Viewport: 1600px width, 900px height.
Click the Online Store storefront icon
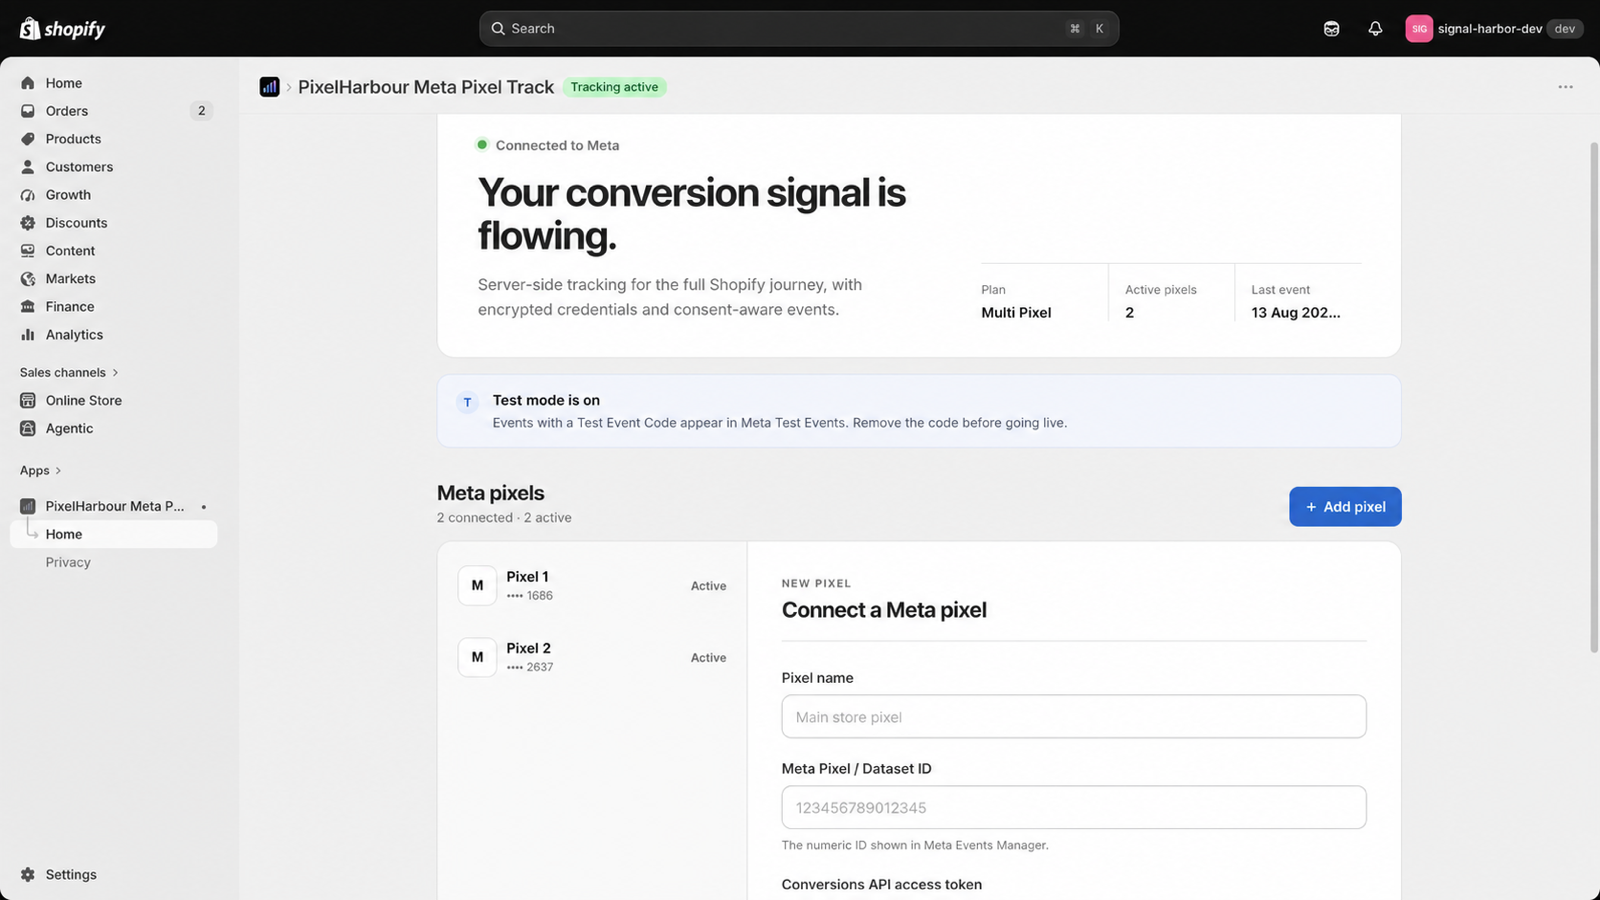click(28, 401)
